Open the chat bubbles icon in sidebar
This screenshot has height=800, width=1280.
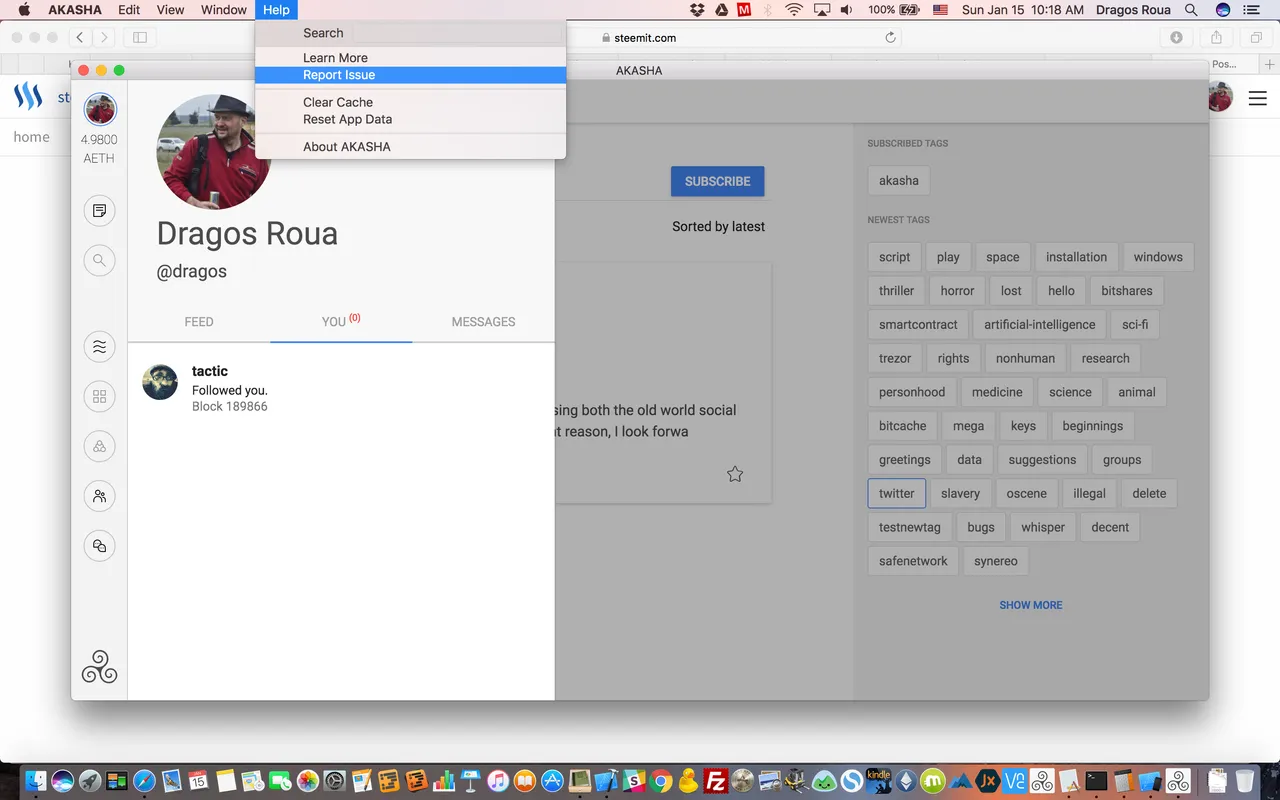pos(99,547)
